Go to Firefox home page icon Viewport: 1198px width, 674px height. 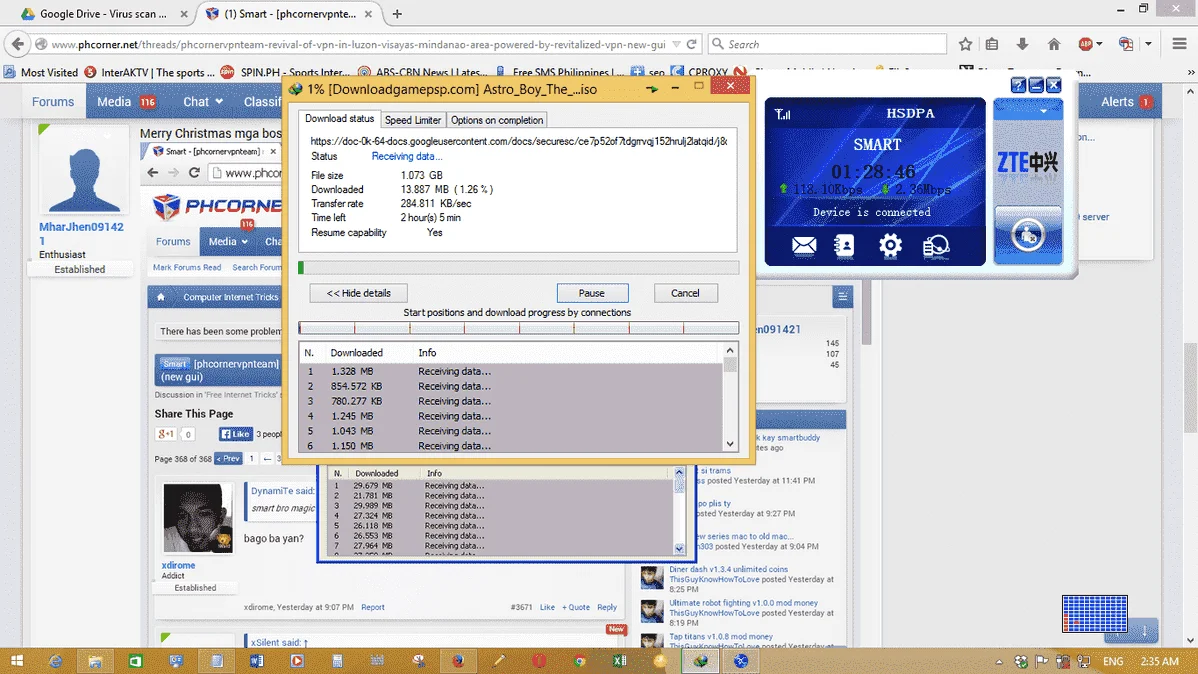[x=1054, y=44]
